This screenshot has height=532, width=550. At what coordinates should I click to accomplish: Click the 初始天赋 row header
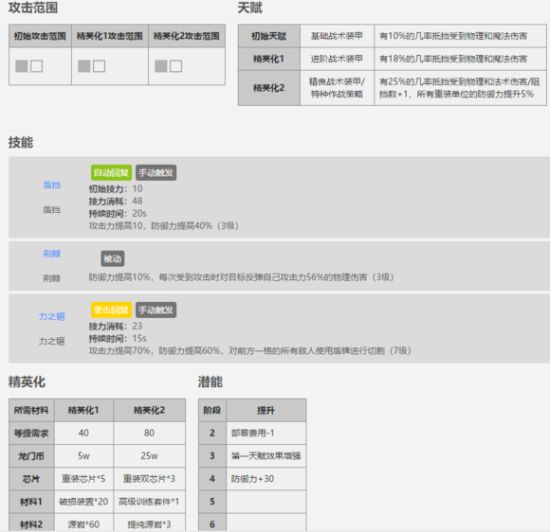tap(269, 36)
